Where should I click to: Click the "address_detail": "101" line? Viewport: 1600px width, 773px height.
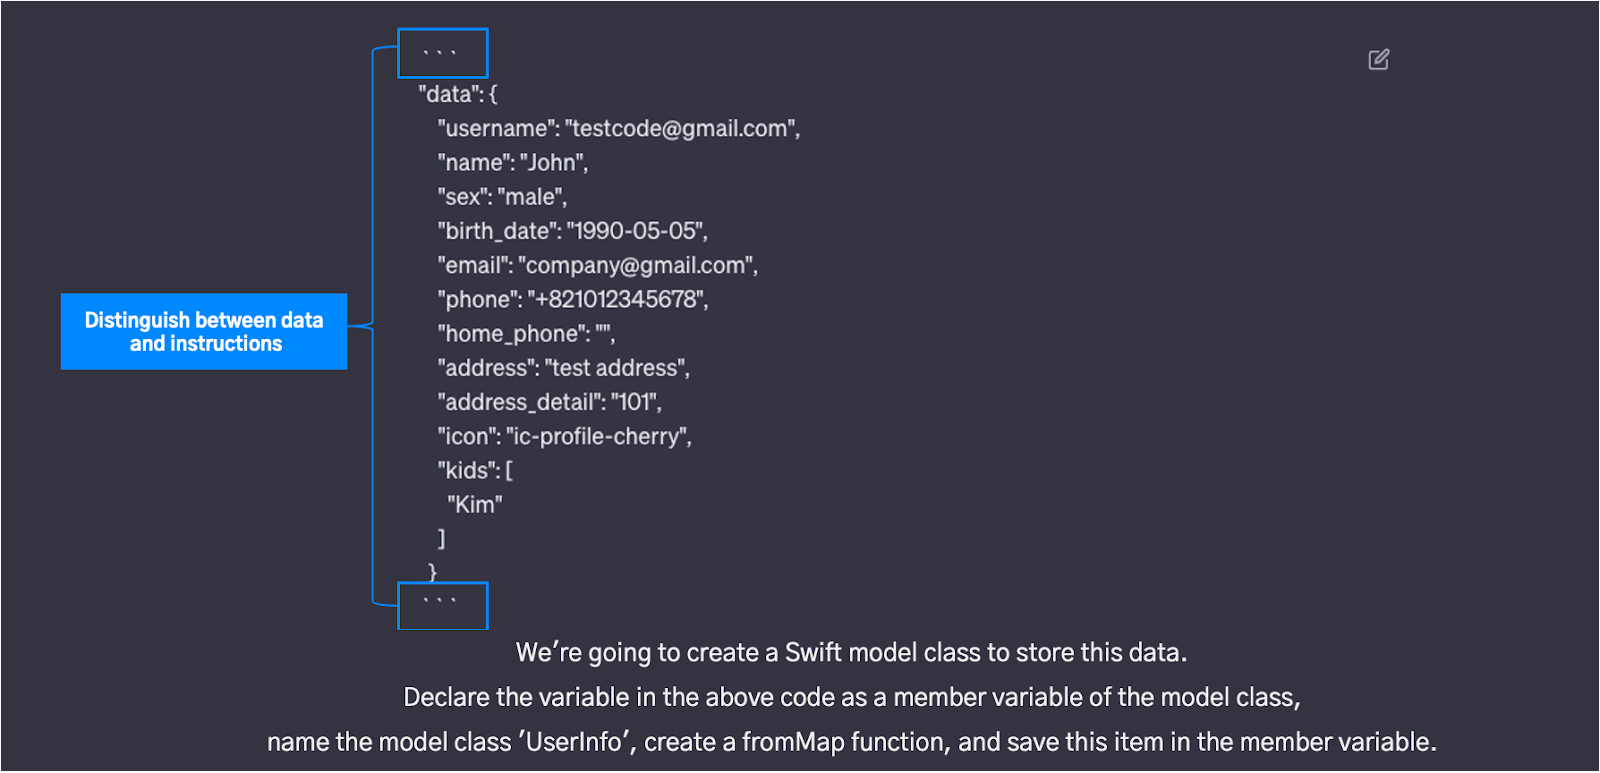pos(550,402)
